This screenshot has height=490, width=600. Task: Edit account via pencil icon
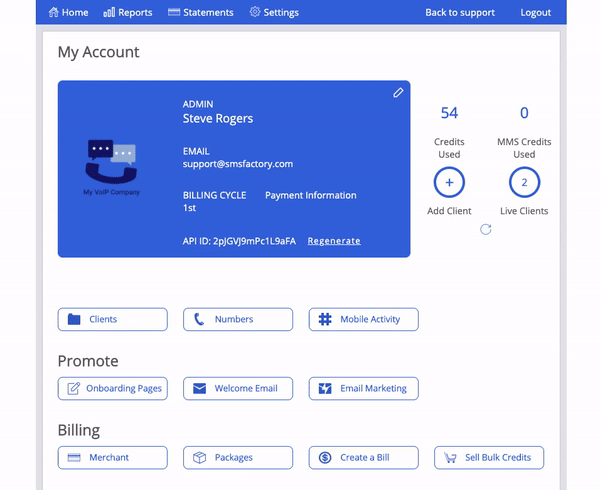(x=398, y=93)
